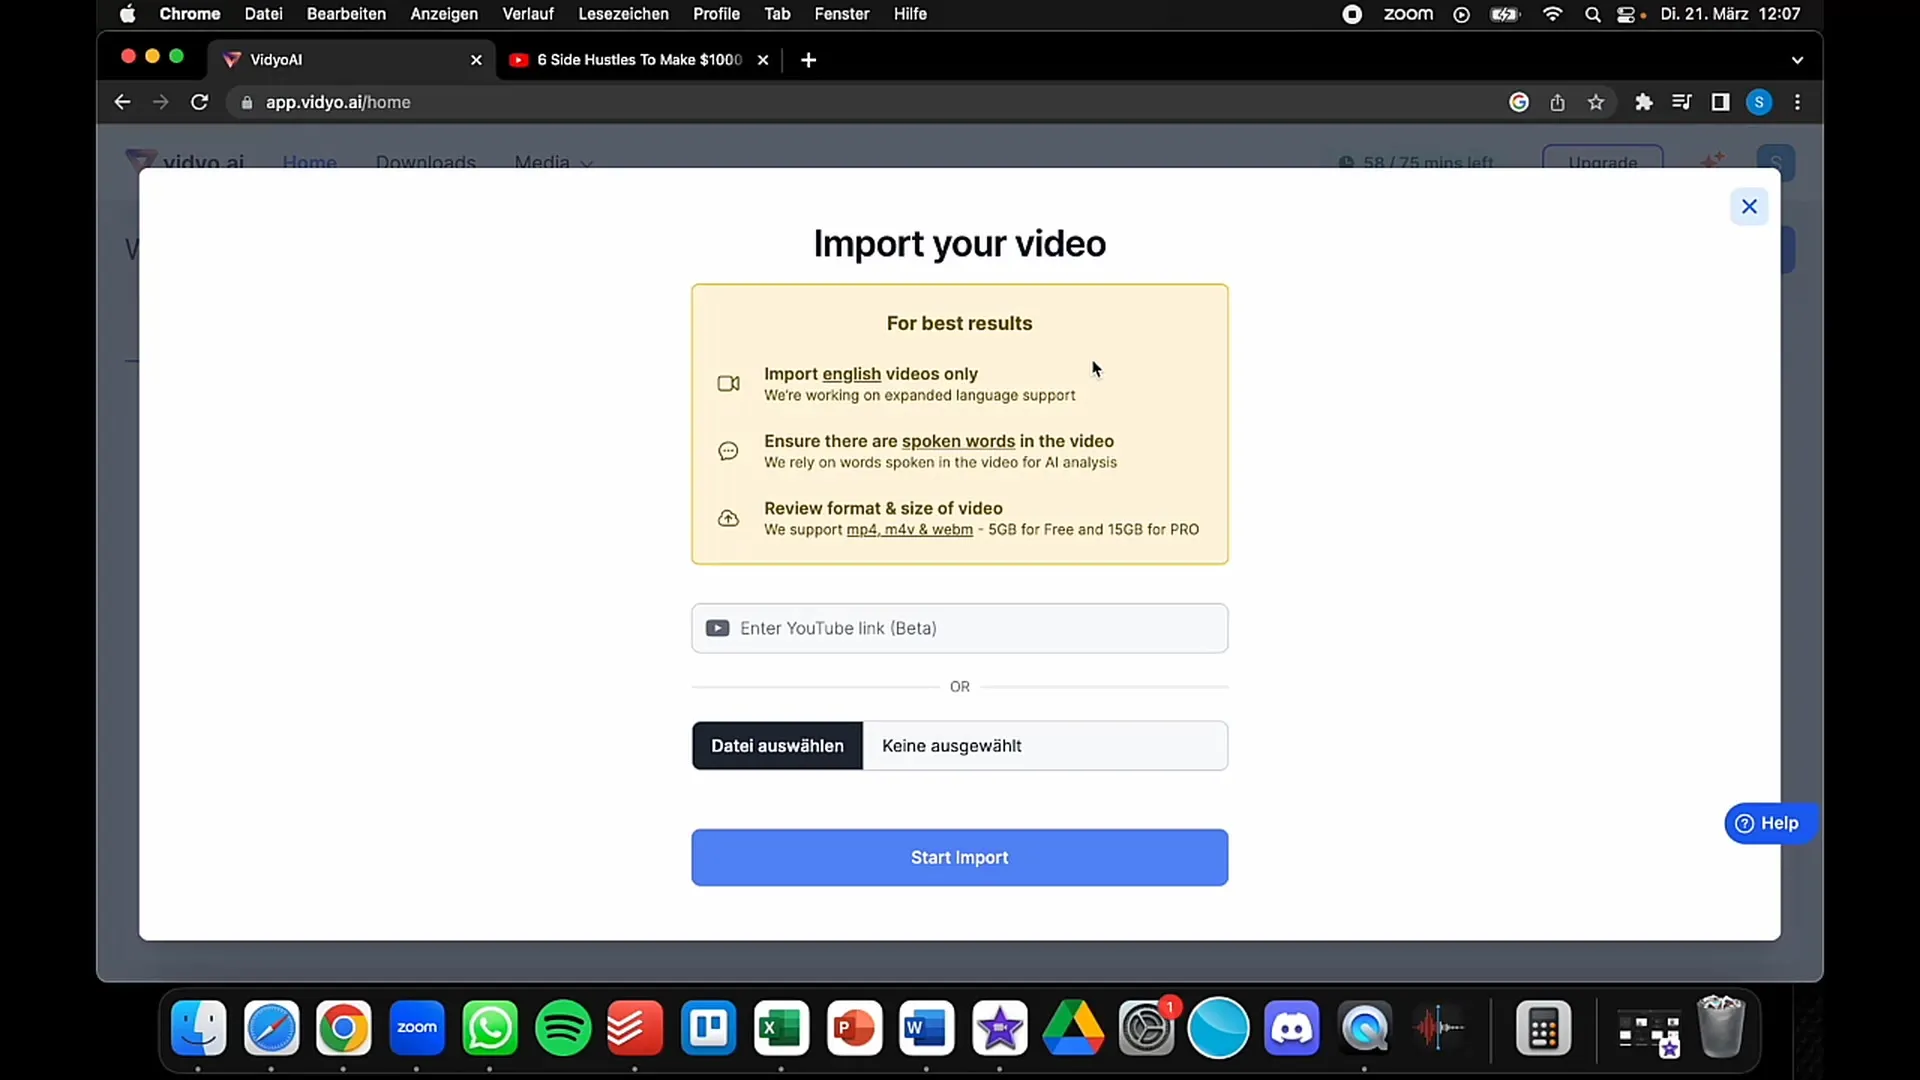Launch Safari from the dock
Image resolution: width=1920 pixels, height=1080 pixels.
[x=271, y=1028]
